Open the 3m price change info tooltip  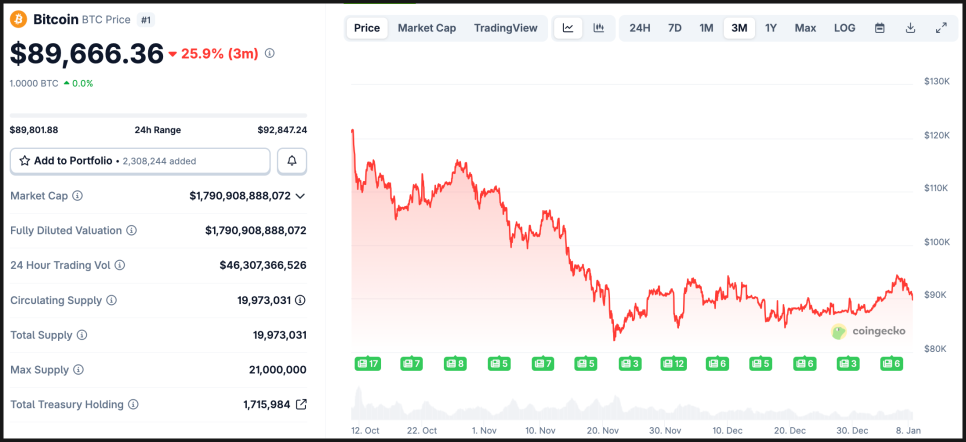click(x=270, y=53)
